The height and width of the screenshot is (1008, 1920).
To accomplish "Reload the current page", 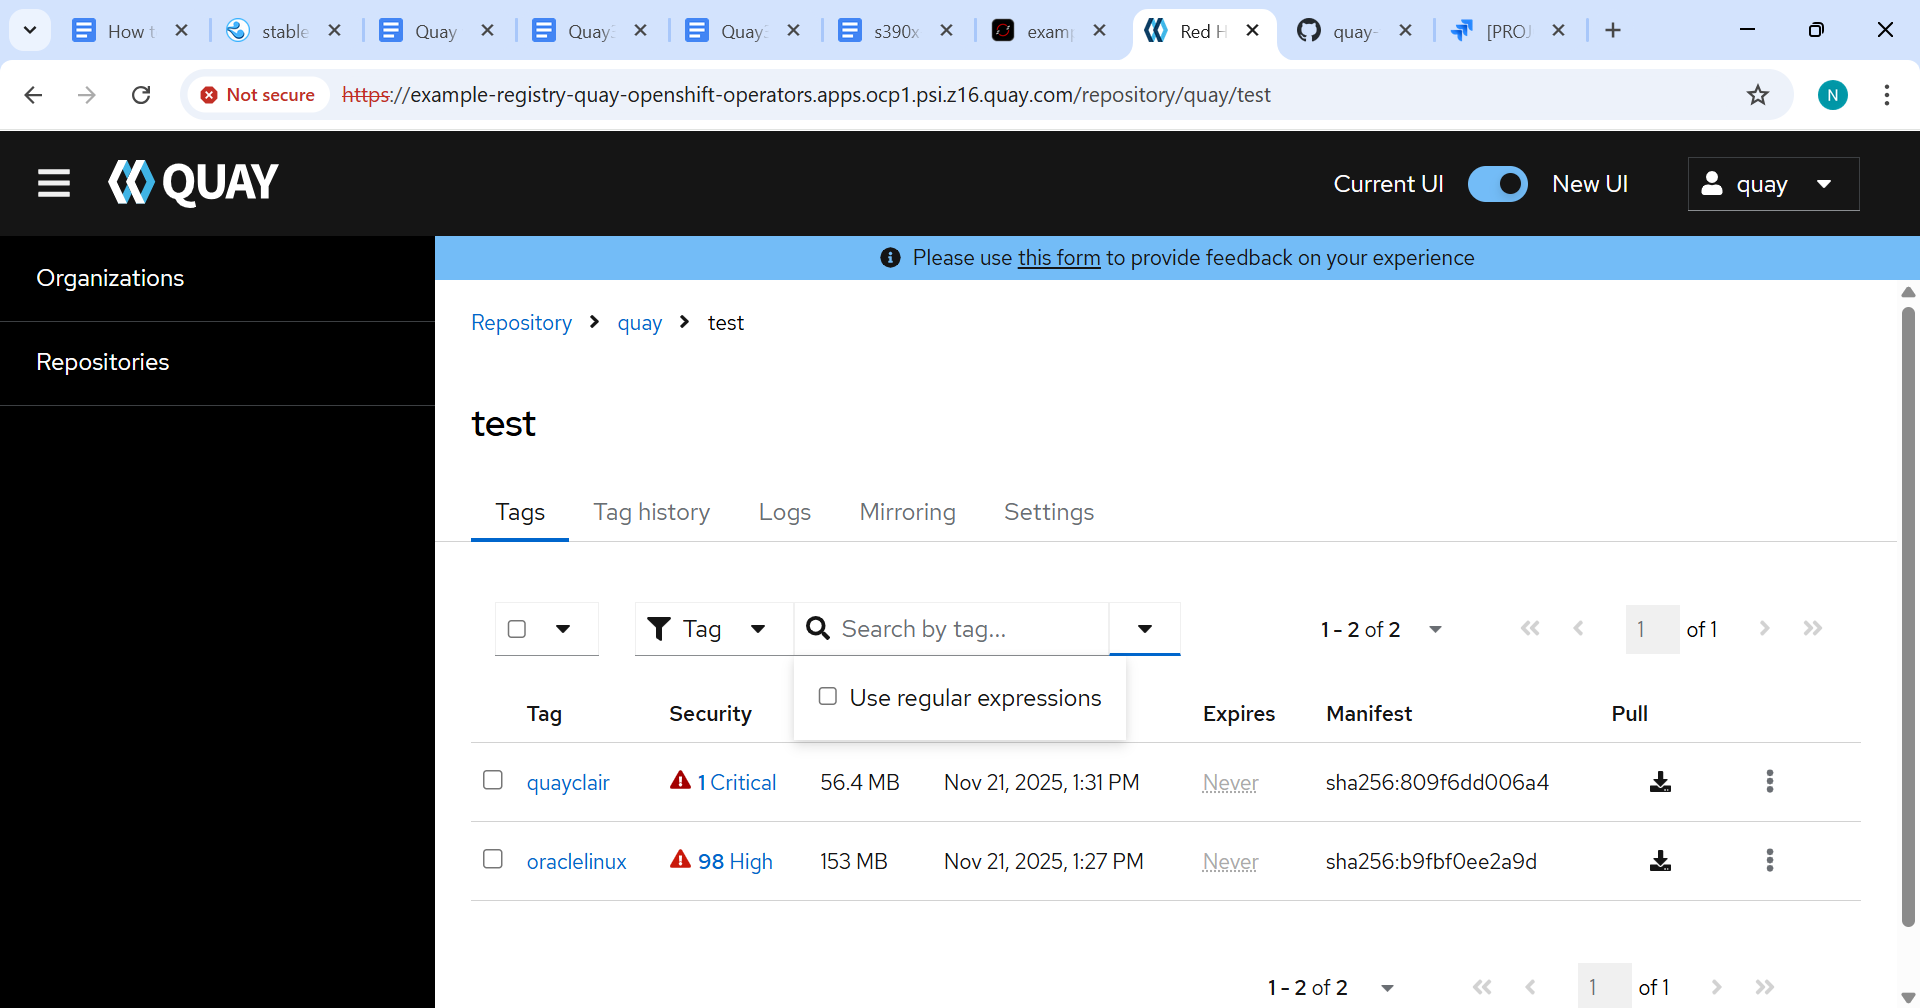I will [141, 95].
